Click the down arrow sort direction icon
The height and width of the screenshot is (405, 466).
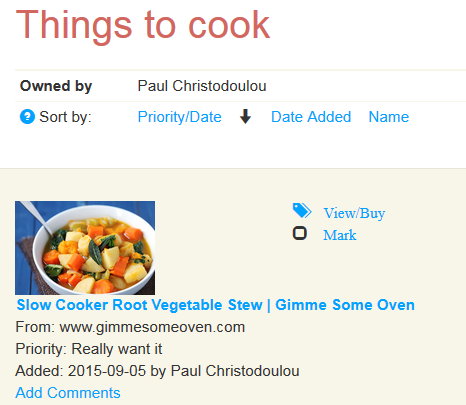coord(246,117)
